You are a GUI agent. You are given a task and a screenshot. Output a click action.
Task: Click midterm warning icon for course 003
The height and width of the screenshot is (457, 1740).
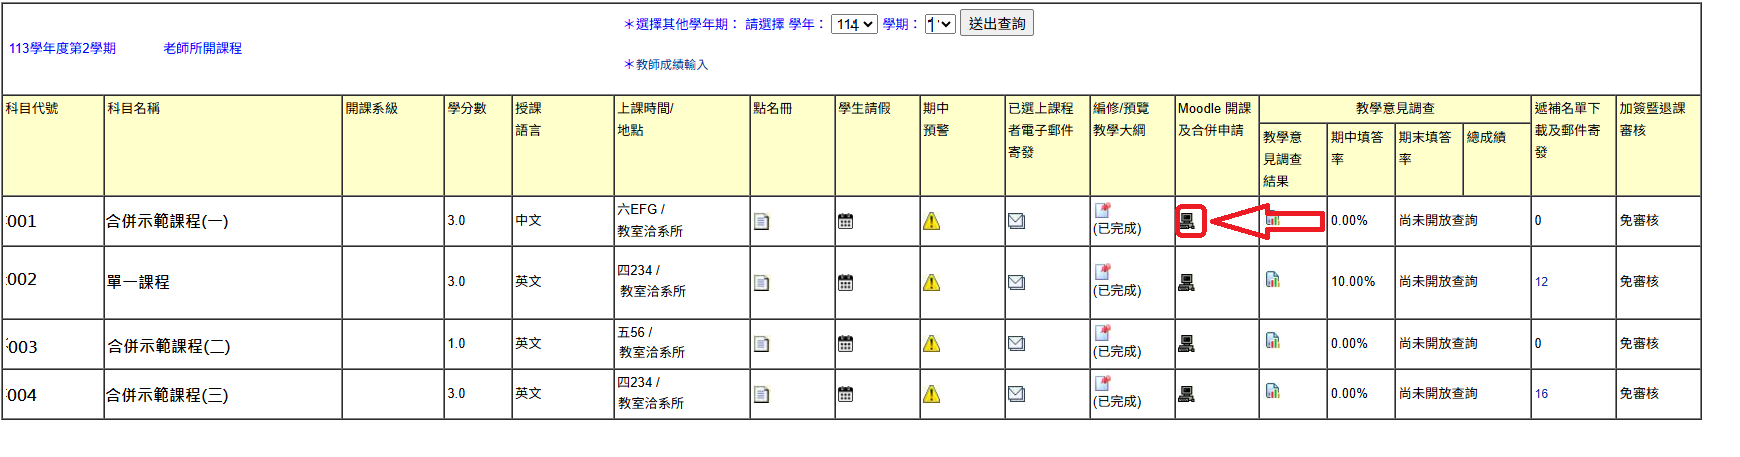(931, 344)
